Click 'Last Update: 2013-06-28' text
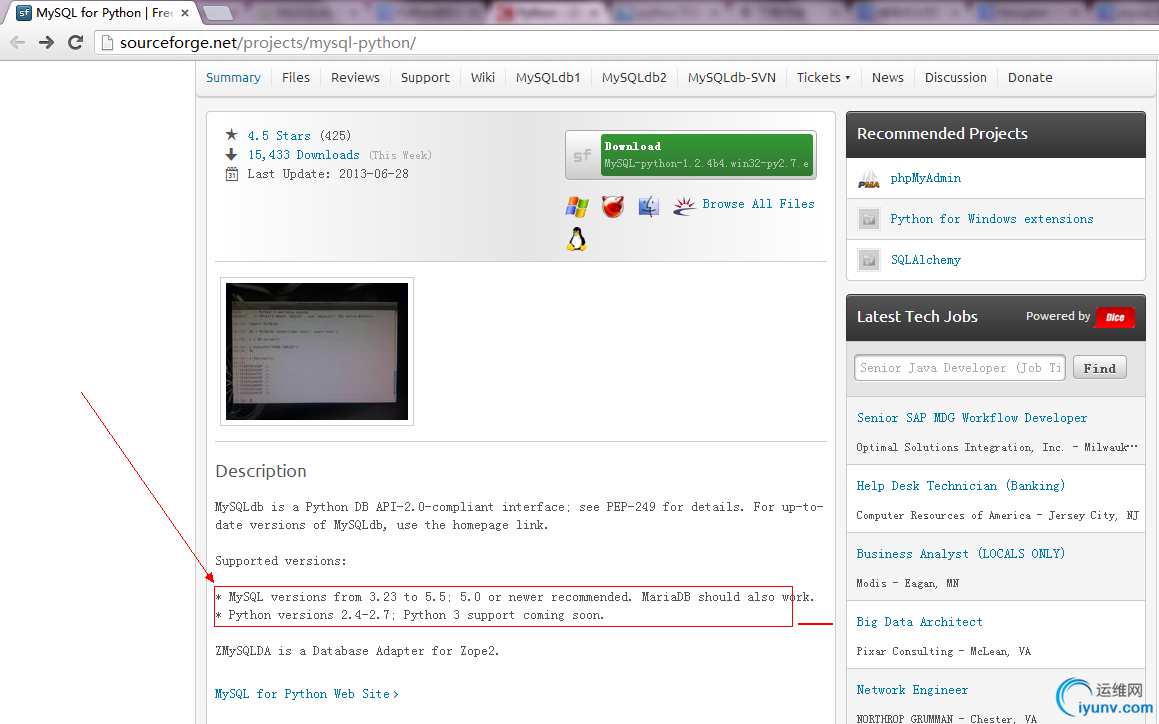Image resolution: width=1159 pixels, height=724 pixels. pos(327,175)
